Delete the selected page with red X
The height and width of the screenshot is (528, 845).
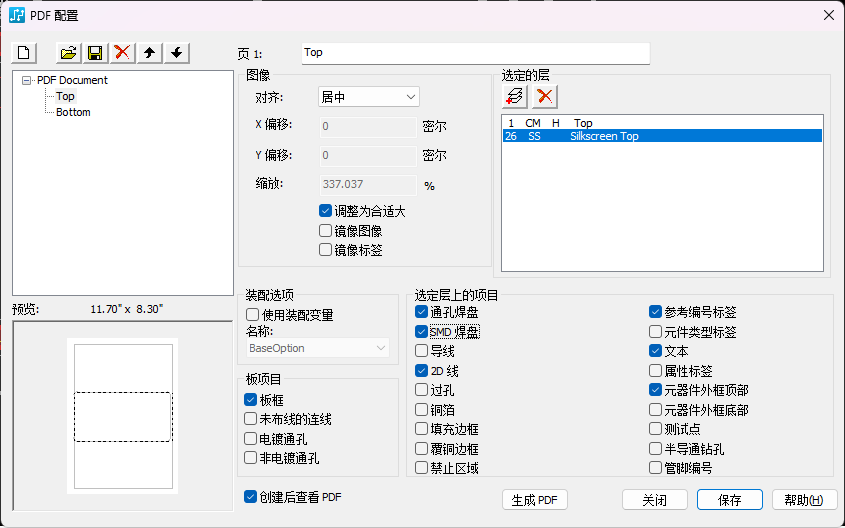click(x=122, y=53)
